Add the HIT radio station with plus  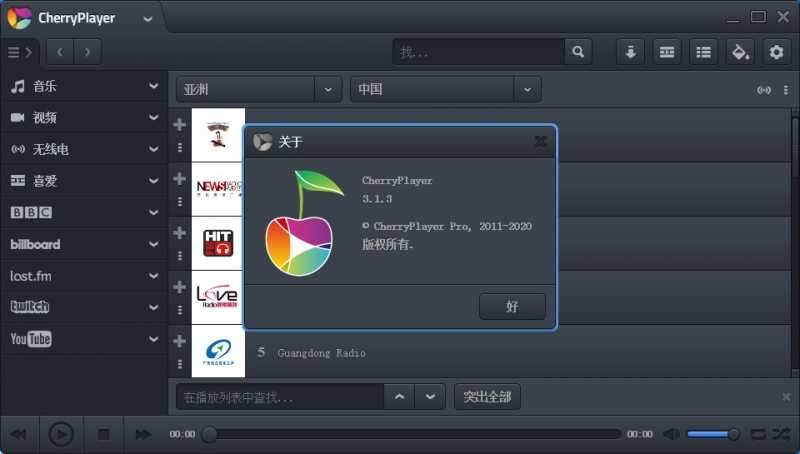[180, 233]
